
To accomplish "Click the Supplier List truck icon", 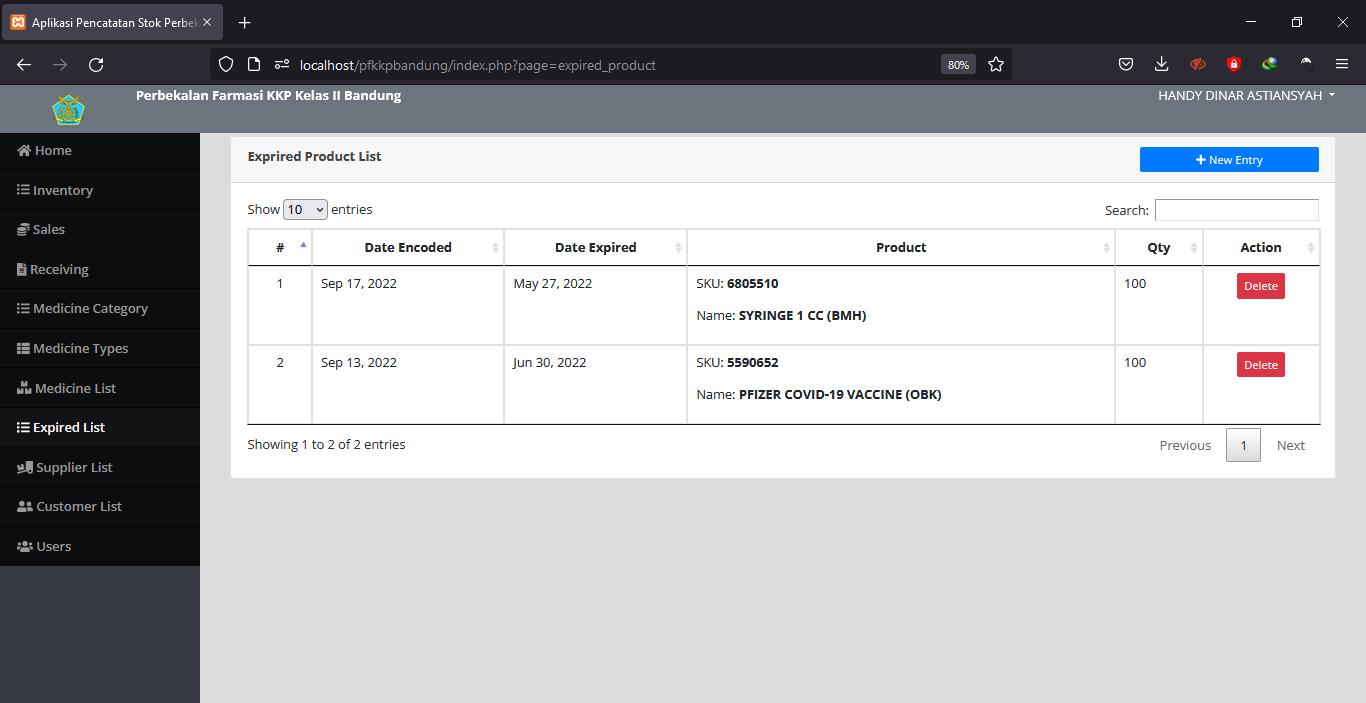I will point(25,467).
